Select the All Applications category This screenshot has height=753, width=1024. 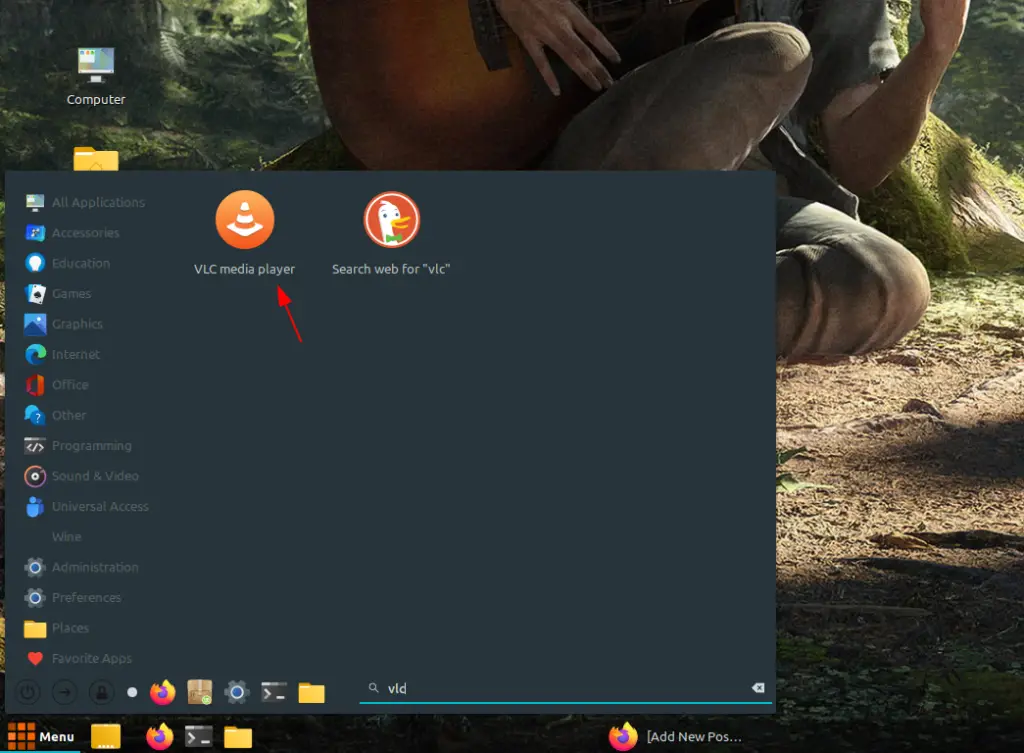(x=85, y=202)
